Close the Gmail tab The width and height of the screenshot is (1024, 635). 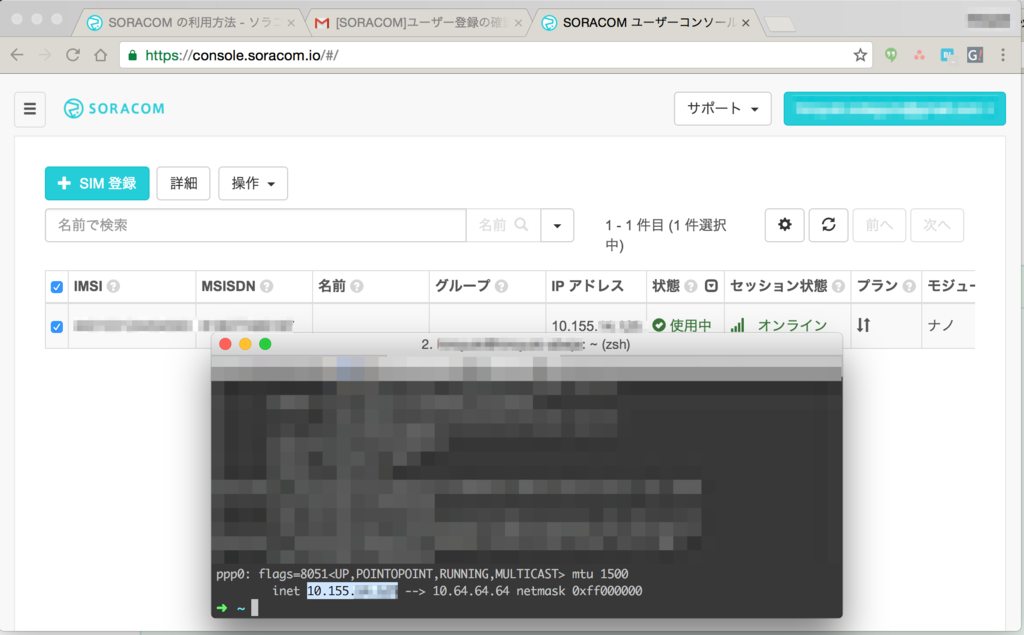click(519, 23)
